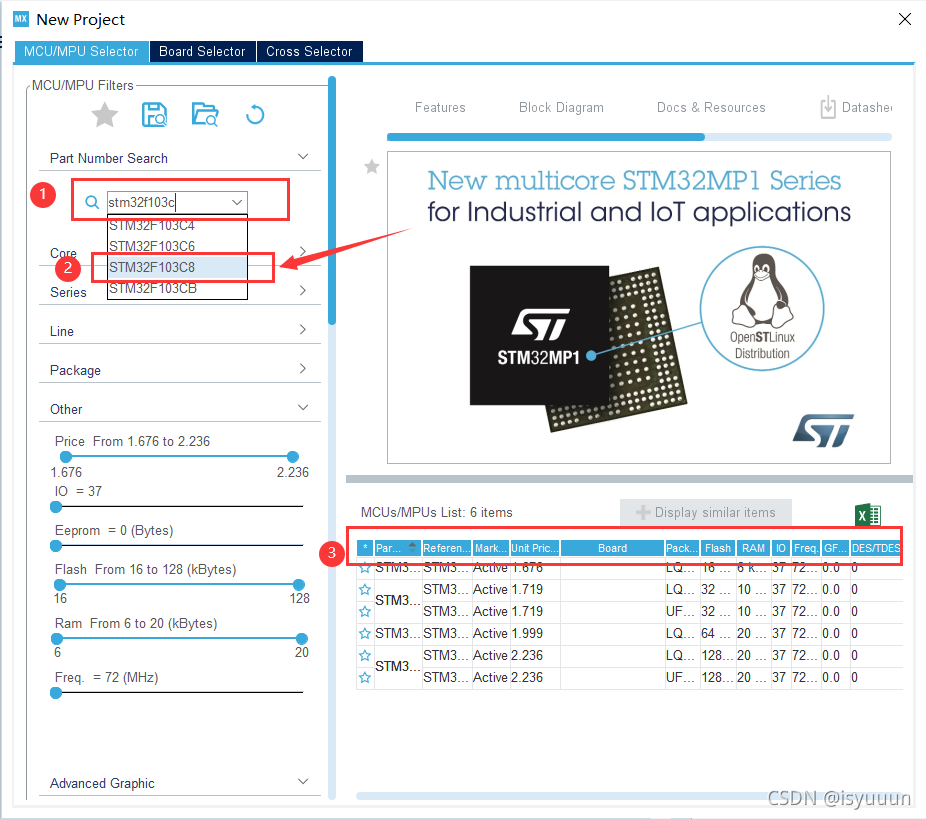Download Datasheet icon

coord(828,107)
